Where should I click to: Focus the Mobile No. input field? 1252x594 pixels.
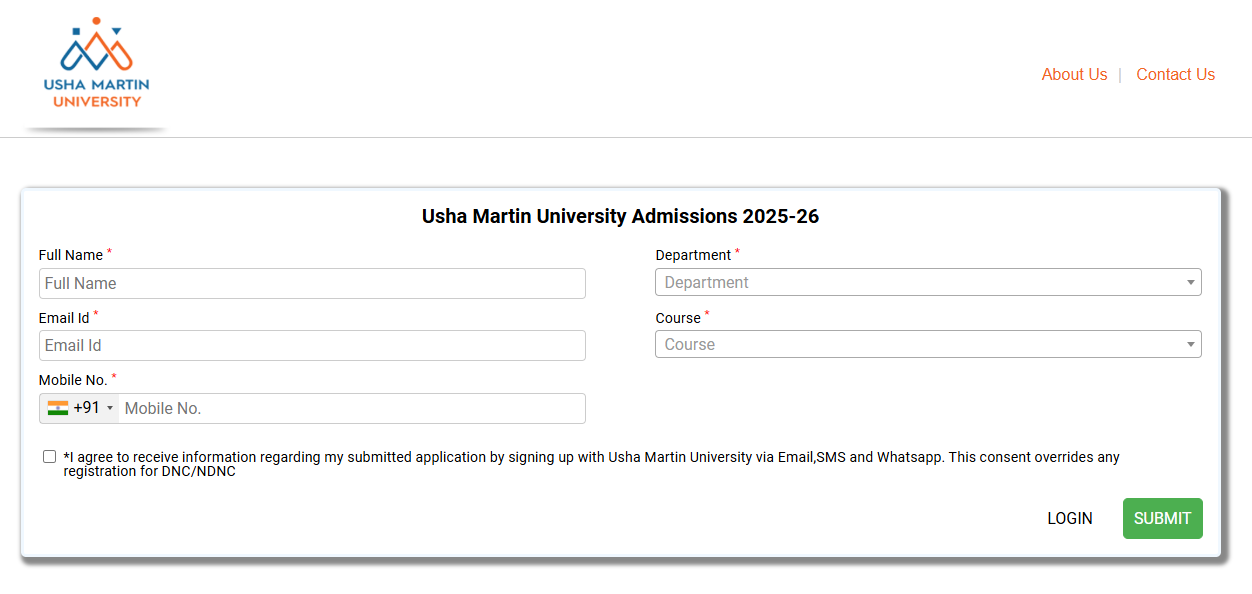(352, 409)
